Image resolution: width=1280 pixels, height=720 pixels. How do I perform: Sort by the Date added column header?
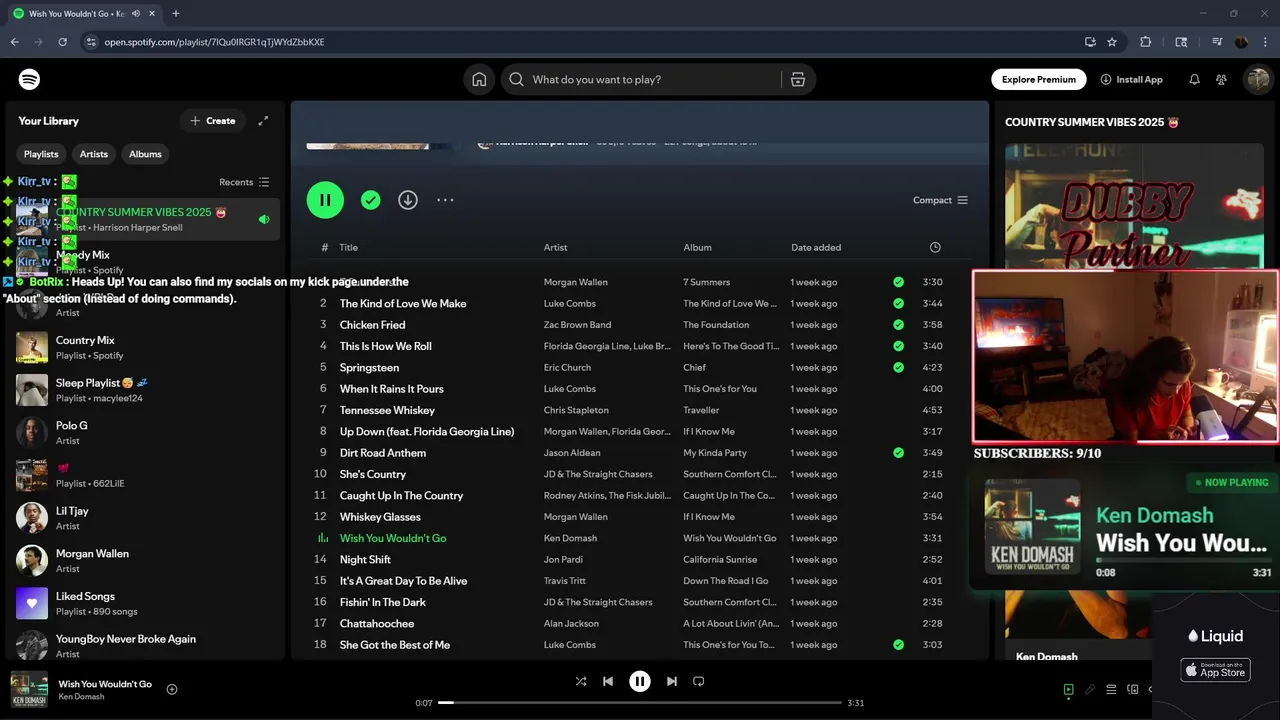pos(816,247)
